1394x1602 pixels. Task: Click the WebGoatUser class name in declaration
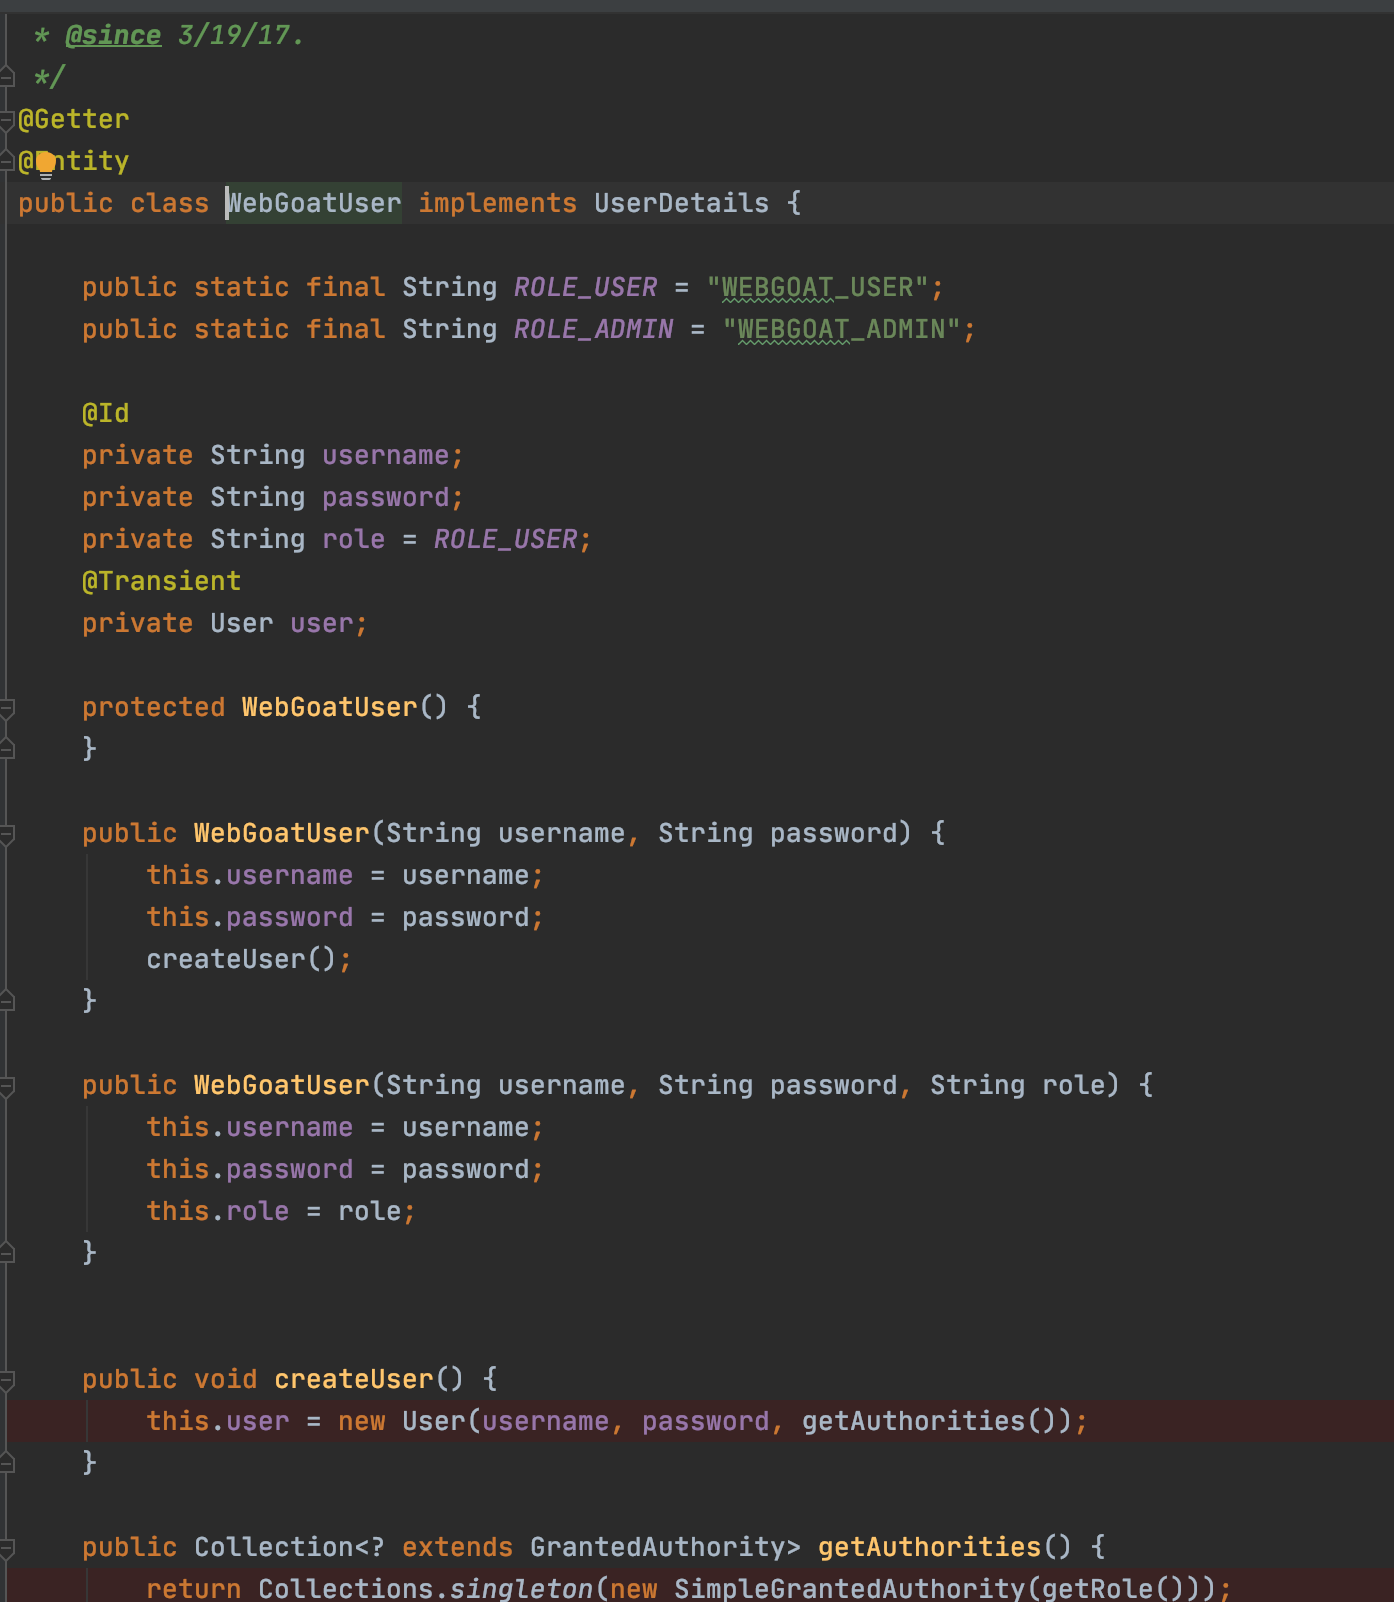tap(314, 204)
